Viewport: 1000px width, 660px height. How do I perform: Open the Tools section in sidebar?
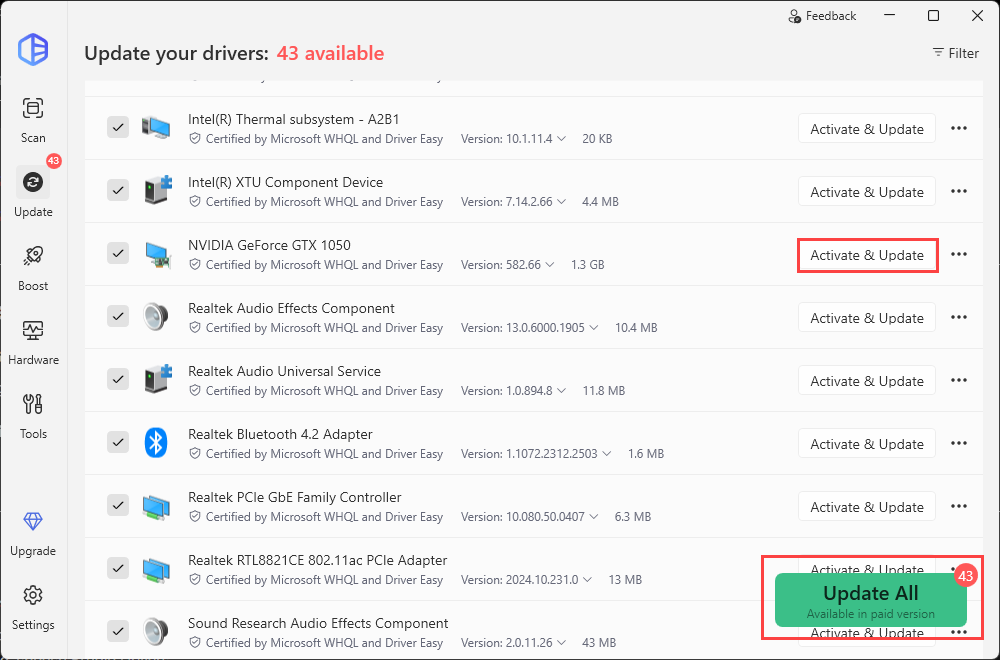(x=33, y=415)
